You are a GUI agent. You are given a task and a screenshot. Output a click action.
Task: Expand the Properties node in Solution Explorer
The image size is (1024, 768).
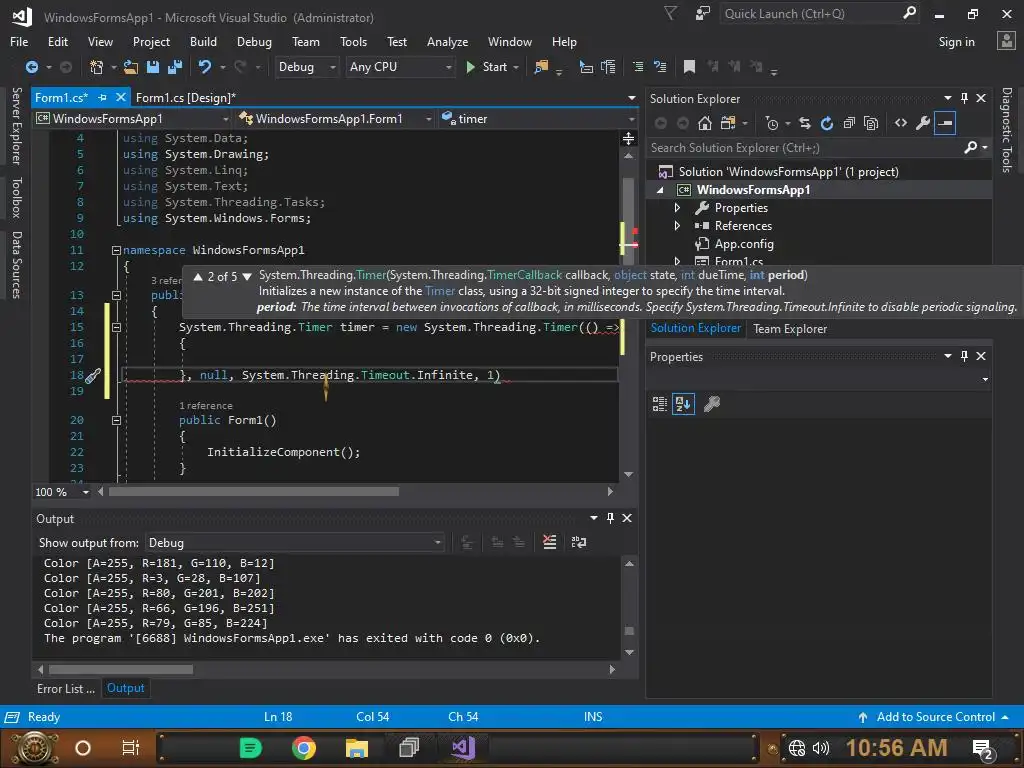677,208
